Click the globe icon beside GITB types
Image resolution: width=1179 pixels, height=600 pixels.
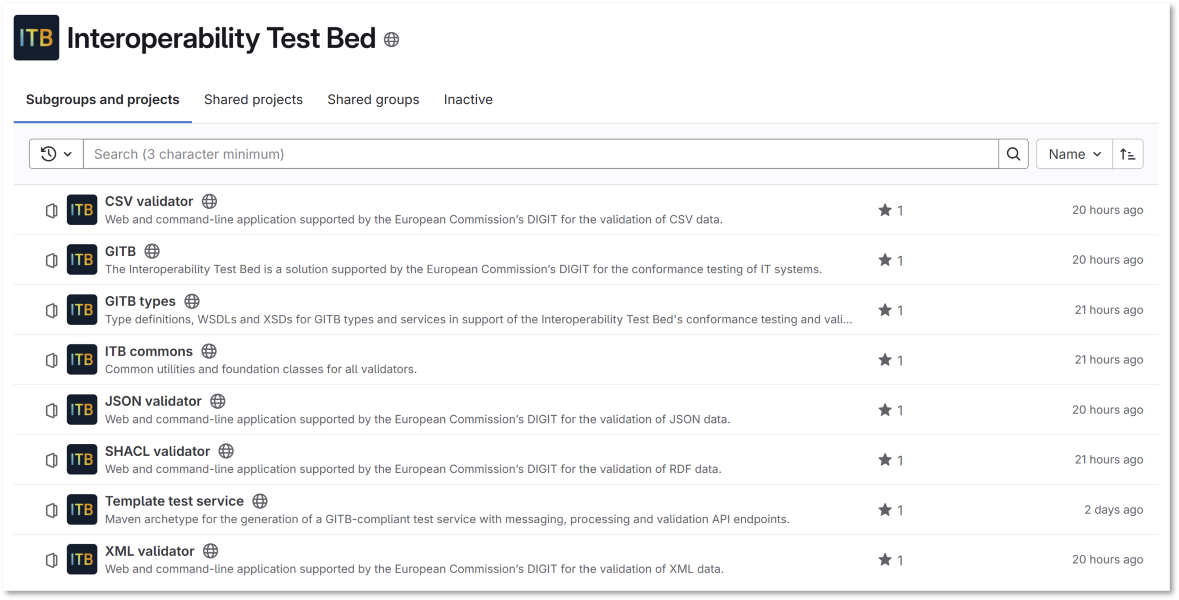click(x=192, y=301)
